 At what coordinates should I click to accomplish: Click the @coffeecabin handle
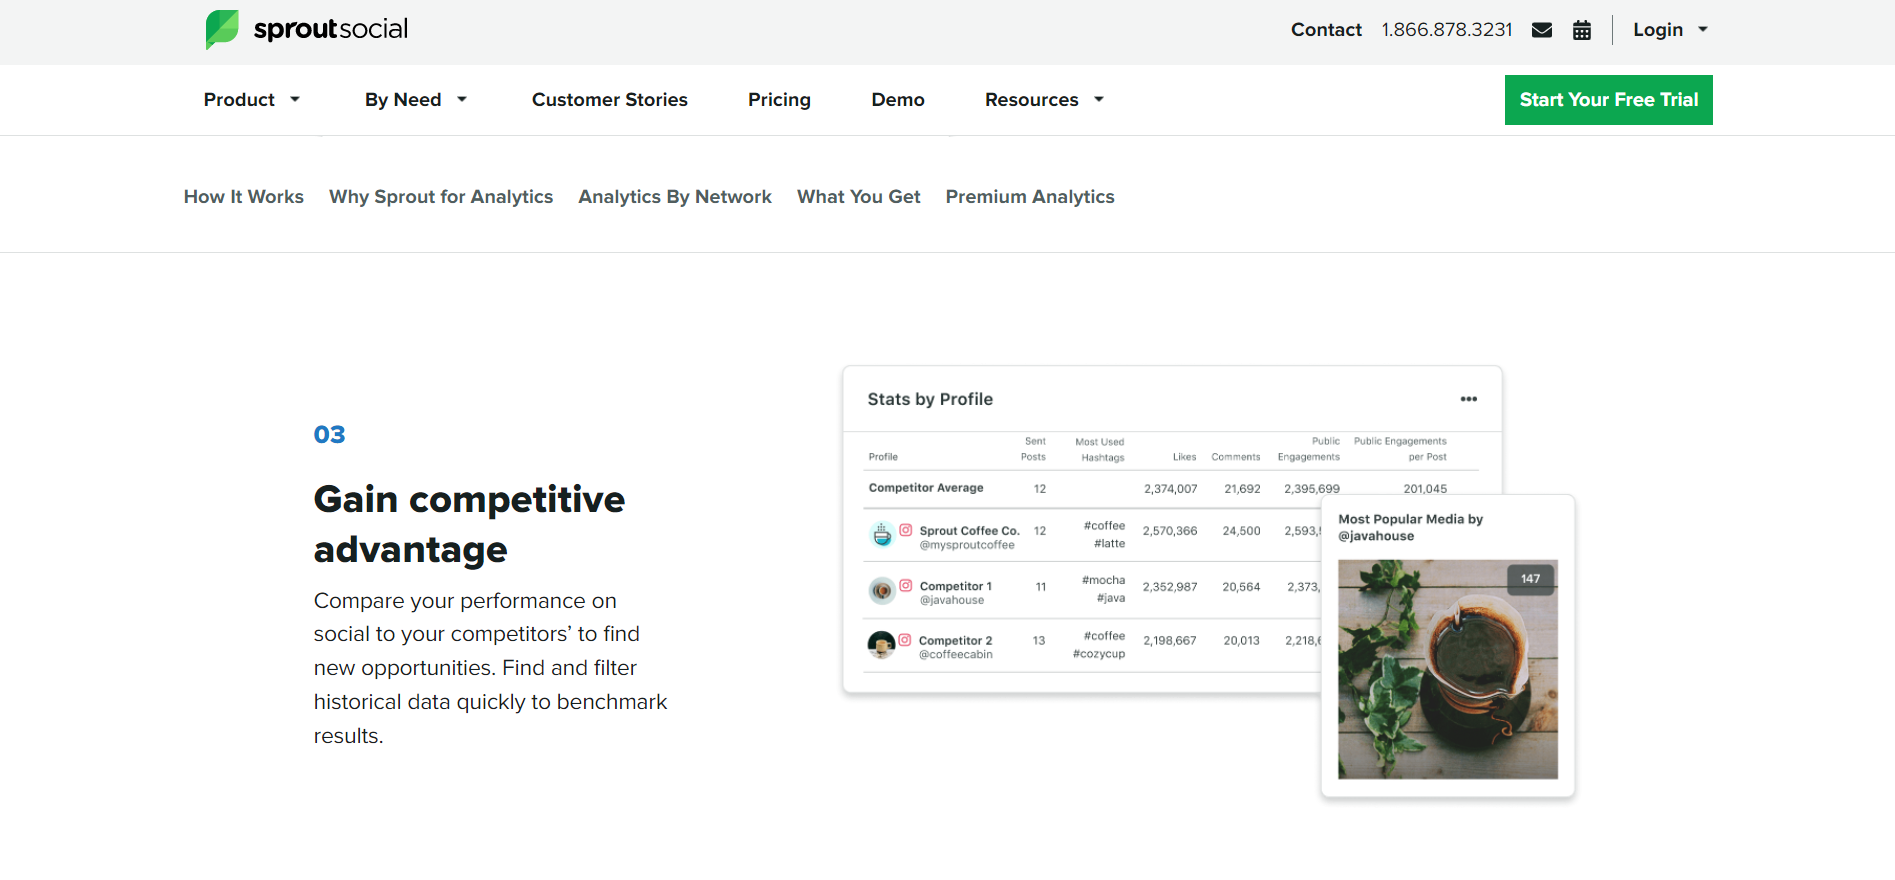coord(956,654)
